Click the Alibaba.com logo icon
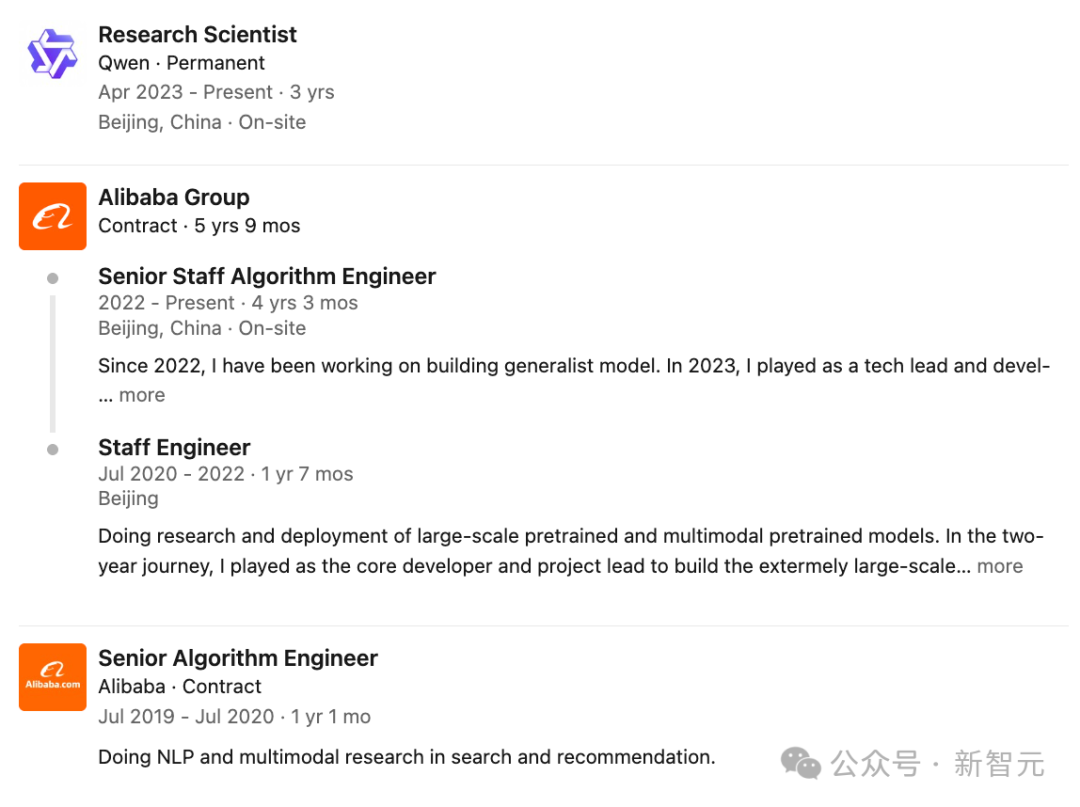 (x=52, y=677)
